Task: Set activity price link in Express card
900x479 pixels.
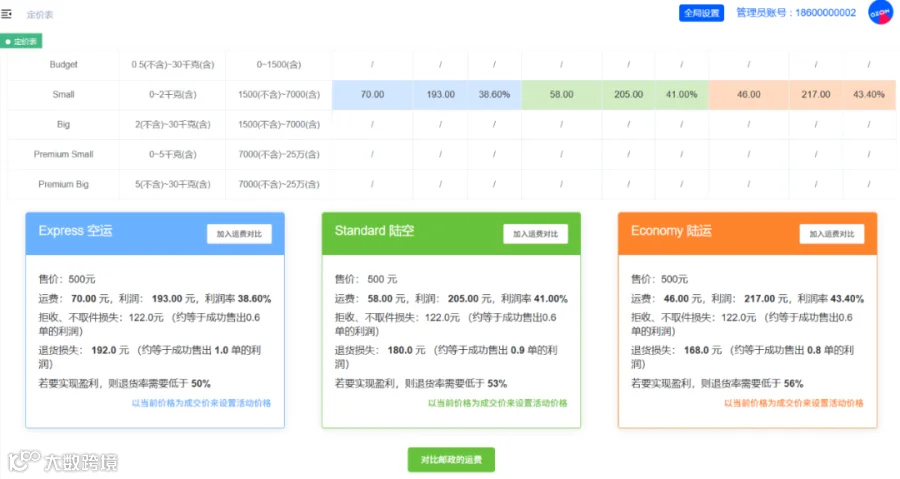Action: coord(201,403)
